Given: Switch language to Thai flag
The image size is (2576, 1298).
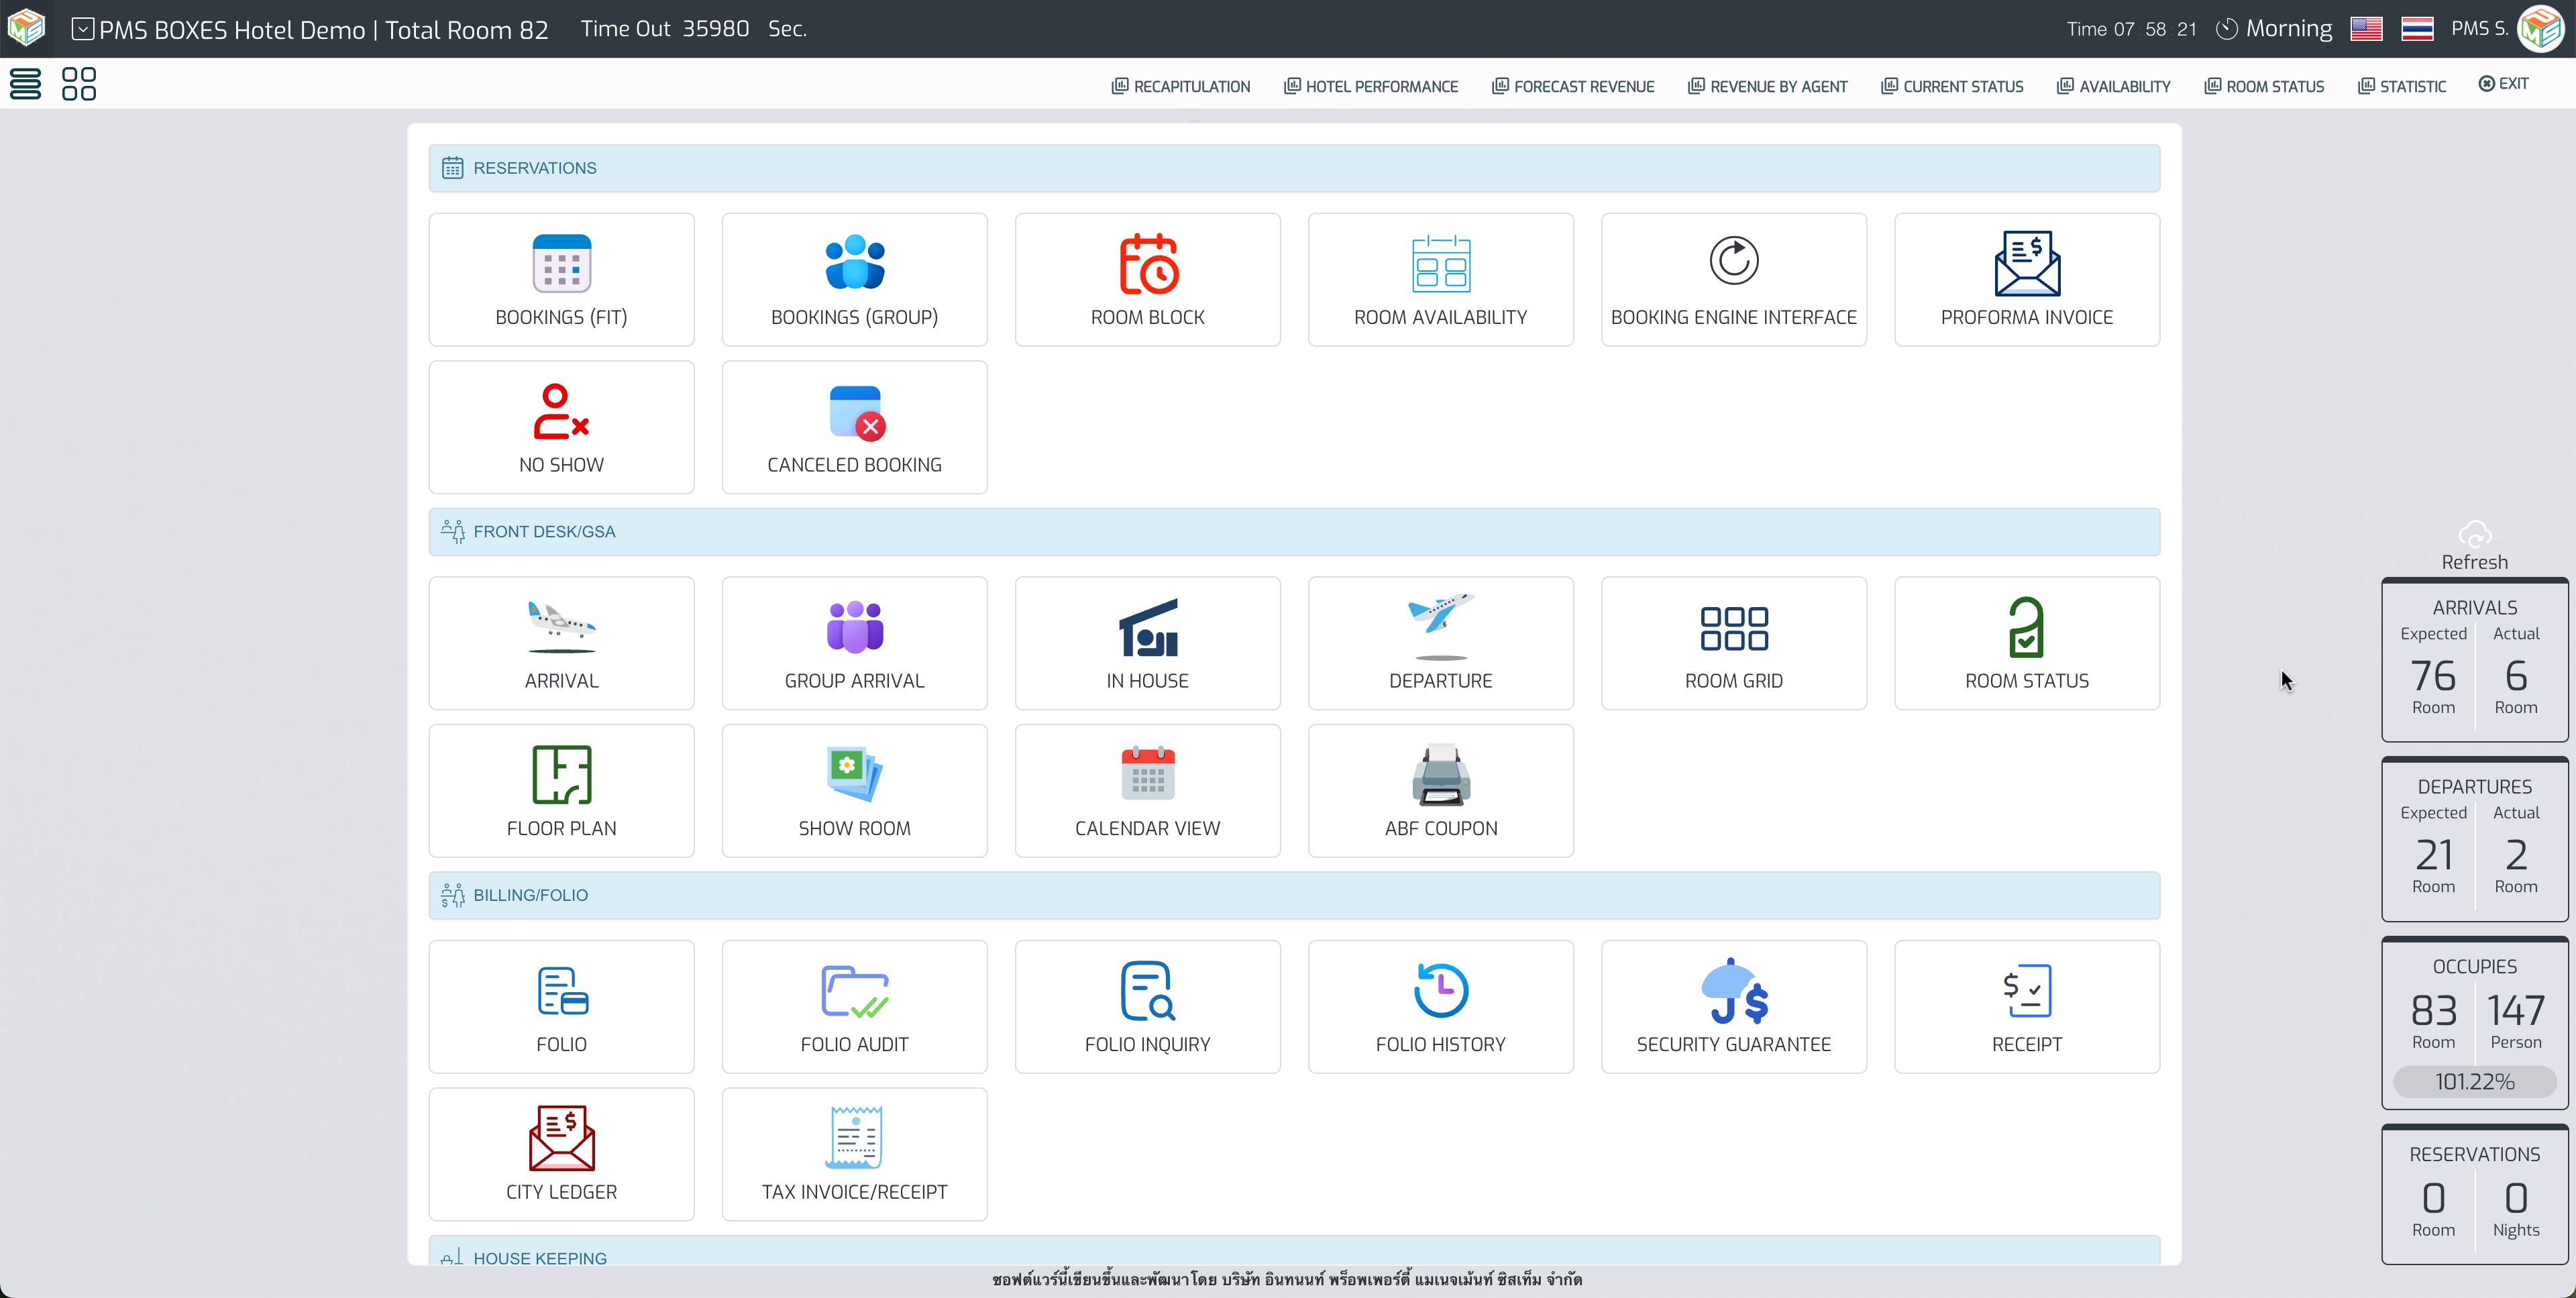Looking at the screenshot, I should click(x=2416, y=29).
